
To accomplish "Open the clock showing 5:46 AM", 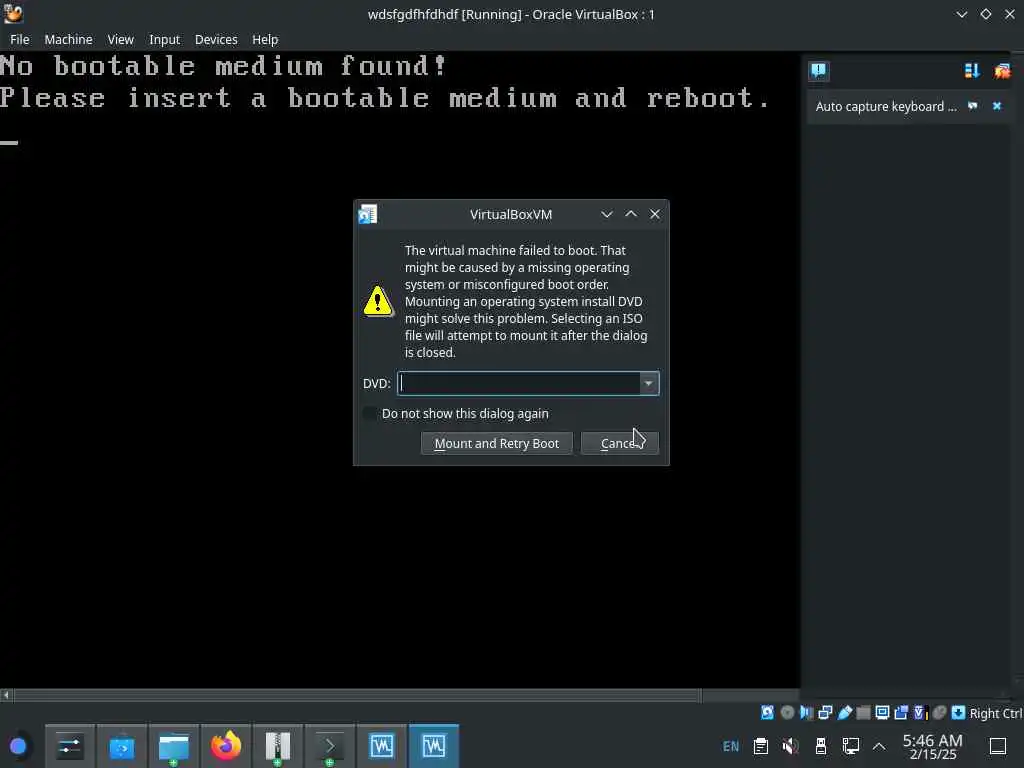I will (x=933, y=746).
